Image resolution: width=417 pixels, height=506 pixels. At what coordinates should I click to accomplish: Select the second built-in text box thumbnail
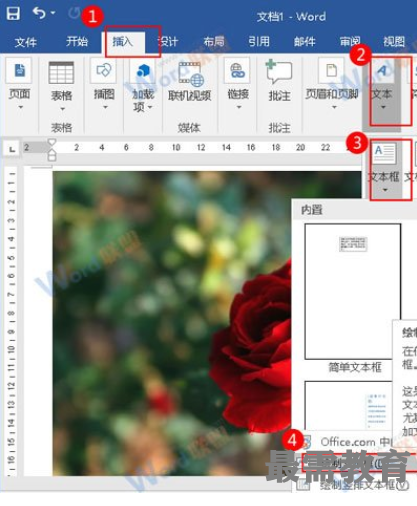[348, 406]
